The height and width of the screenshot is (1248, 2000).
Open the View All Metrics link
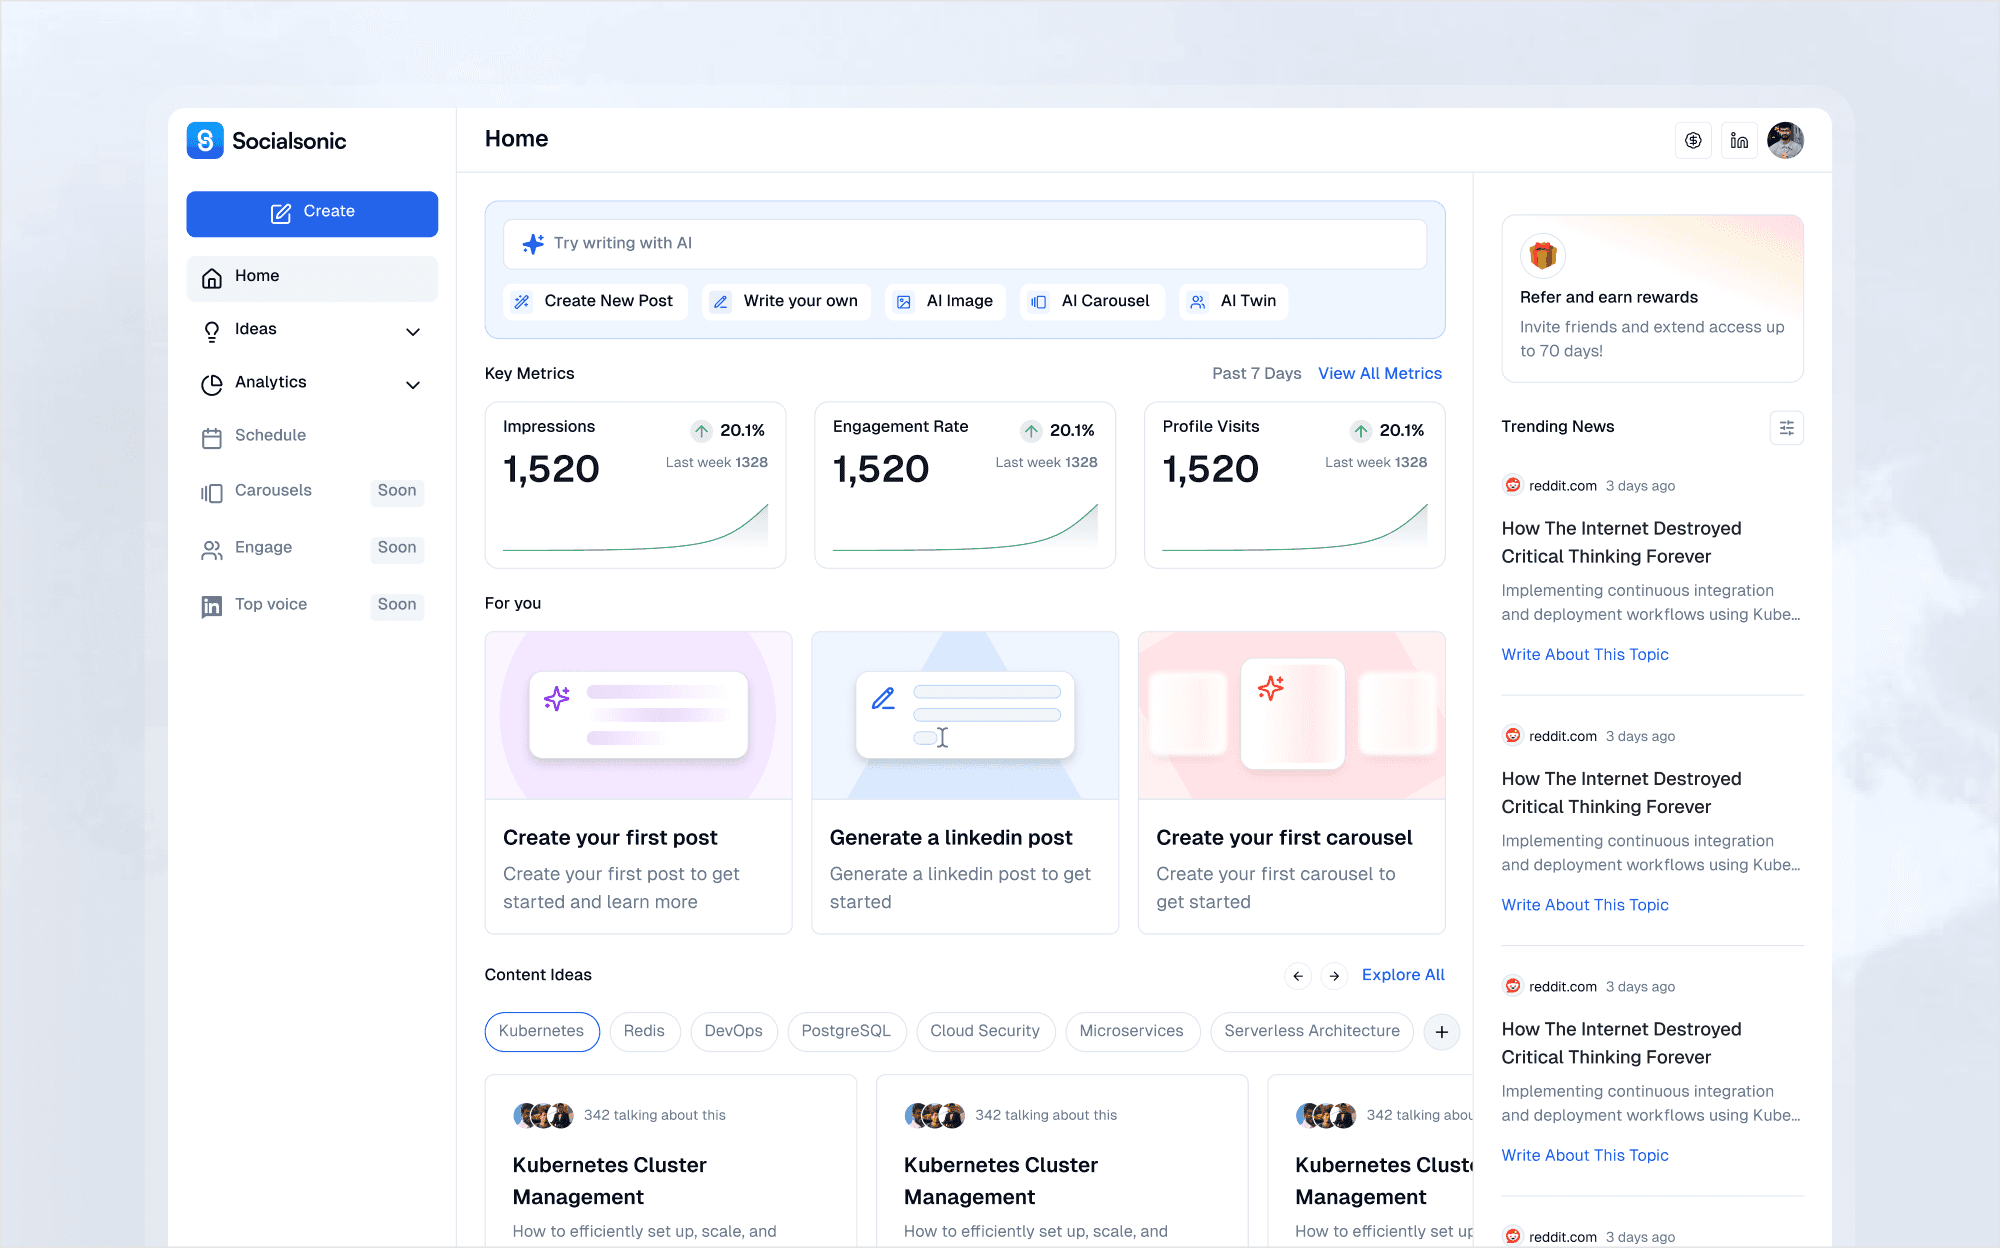click(1379, 374)
